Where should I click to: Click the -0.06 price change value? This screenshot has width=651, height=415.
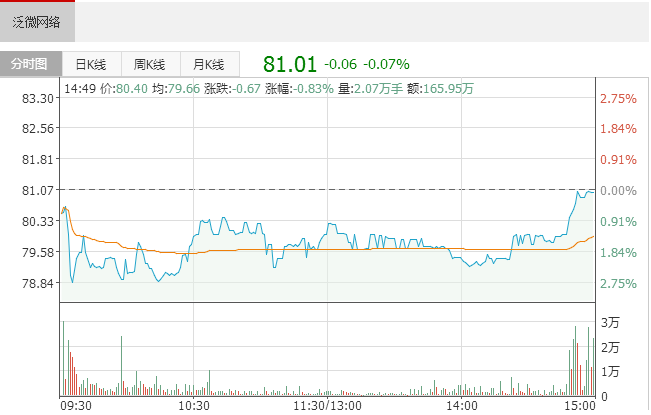[341, 64]
